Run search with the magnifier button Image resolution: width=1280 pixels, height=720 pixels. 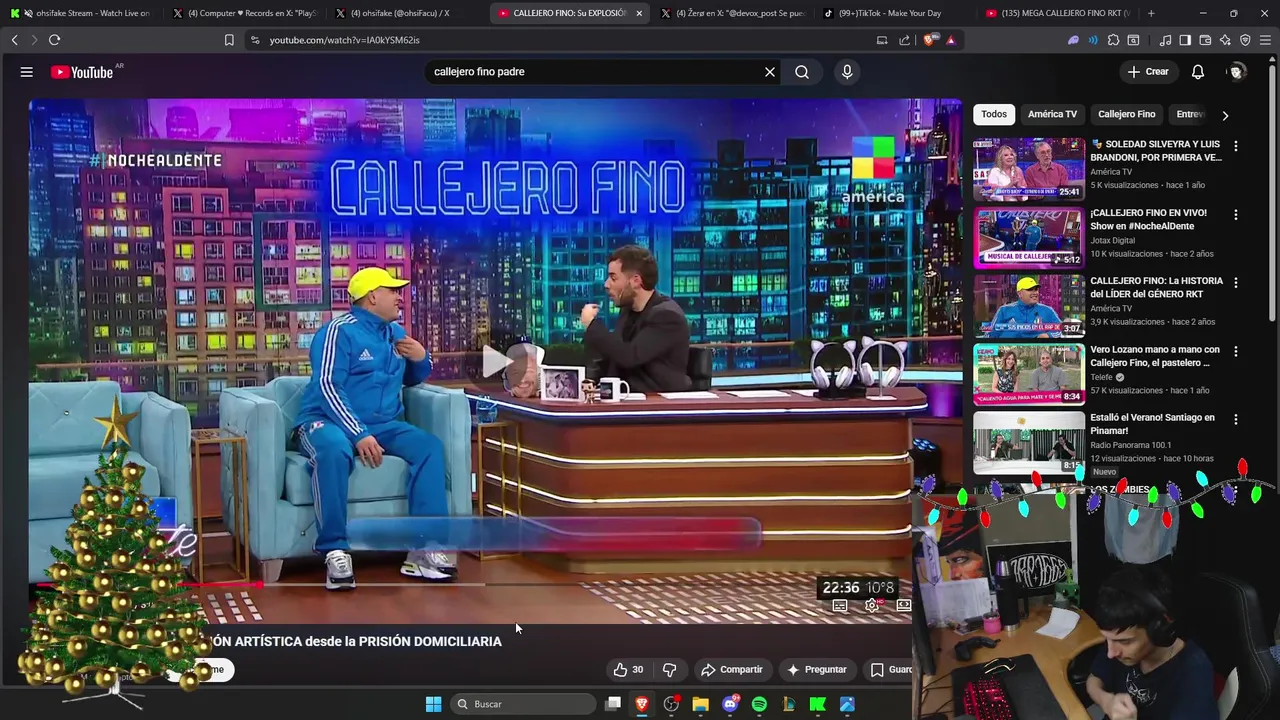[802, 72]
